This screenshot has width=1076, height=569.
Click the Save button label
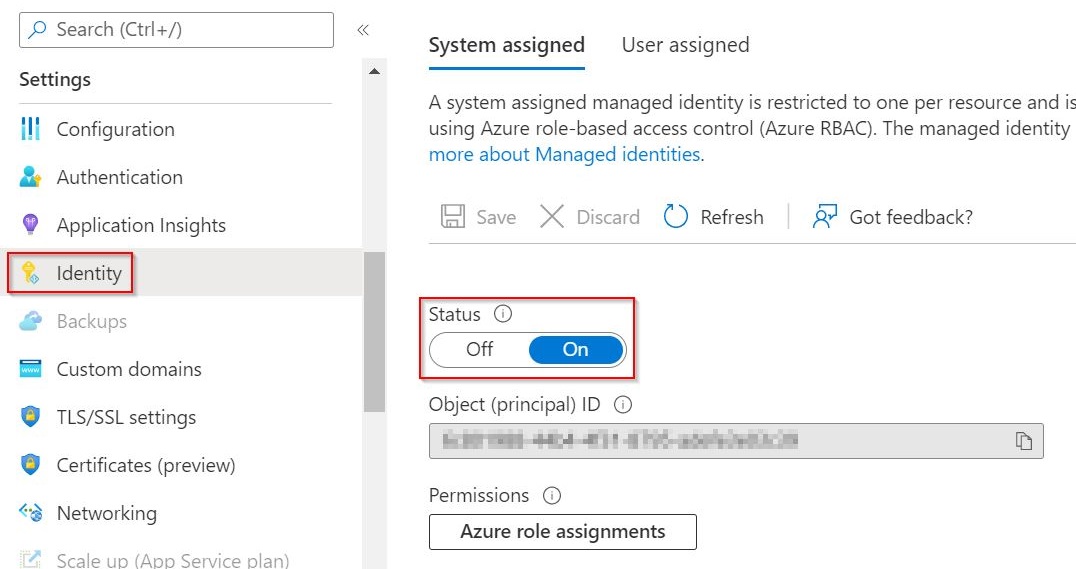click(496, 217)
